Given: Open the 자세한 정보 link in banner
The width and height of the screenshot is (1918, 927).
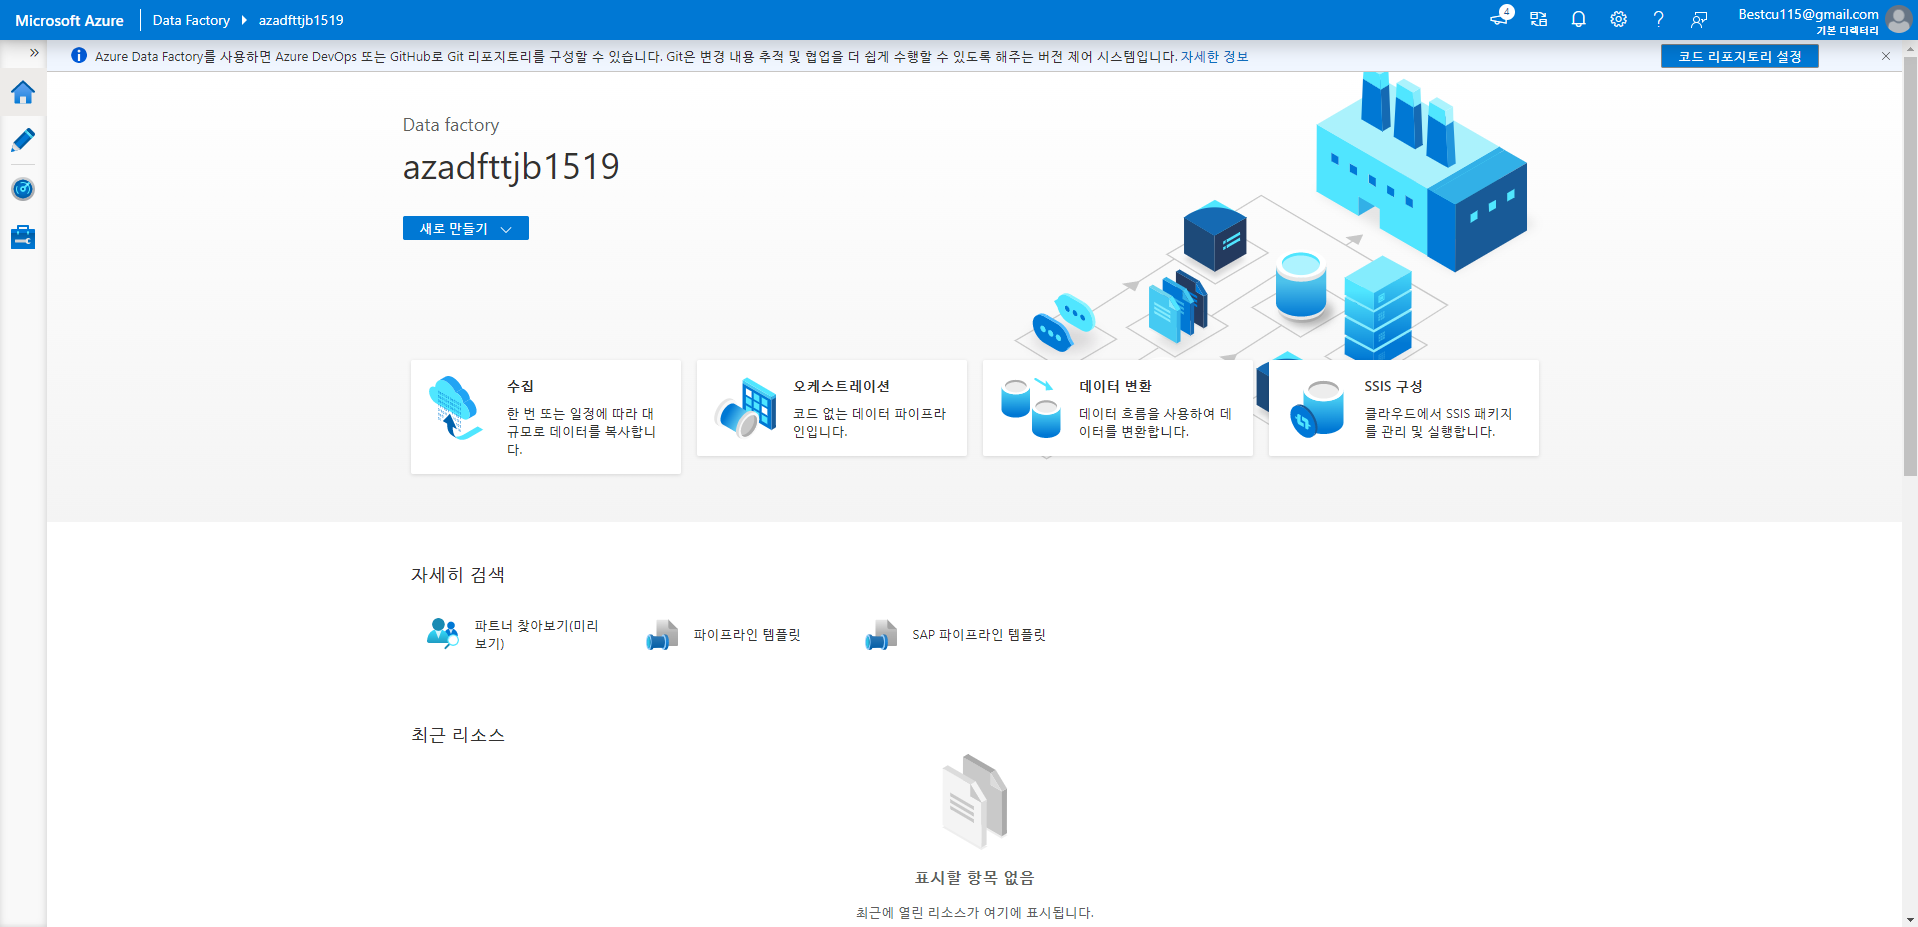Looking at the screenshot, I should (x=1214, y=56).
